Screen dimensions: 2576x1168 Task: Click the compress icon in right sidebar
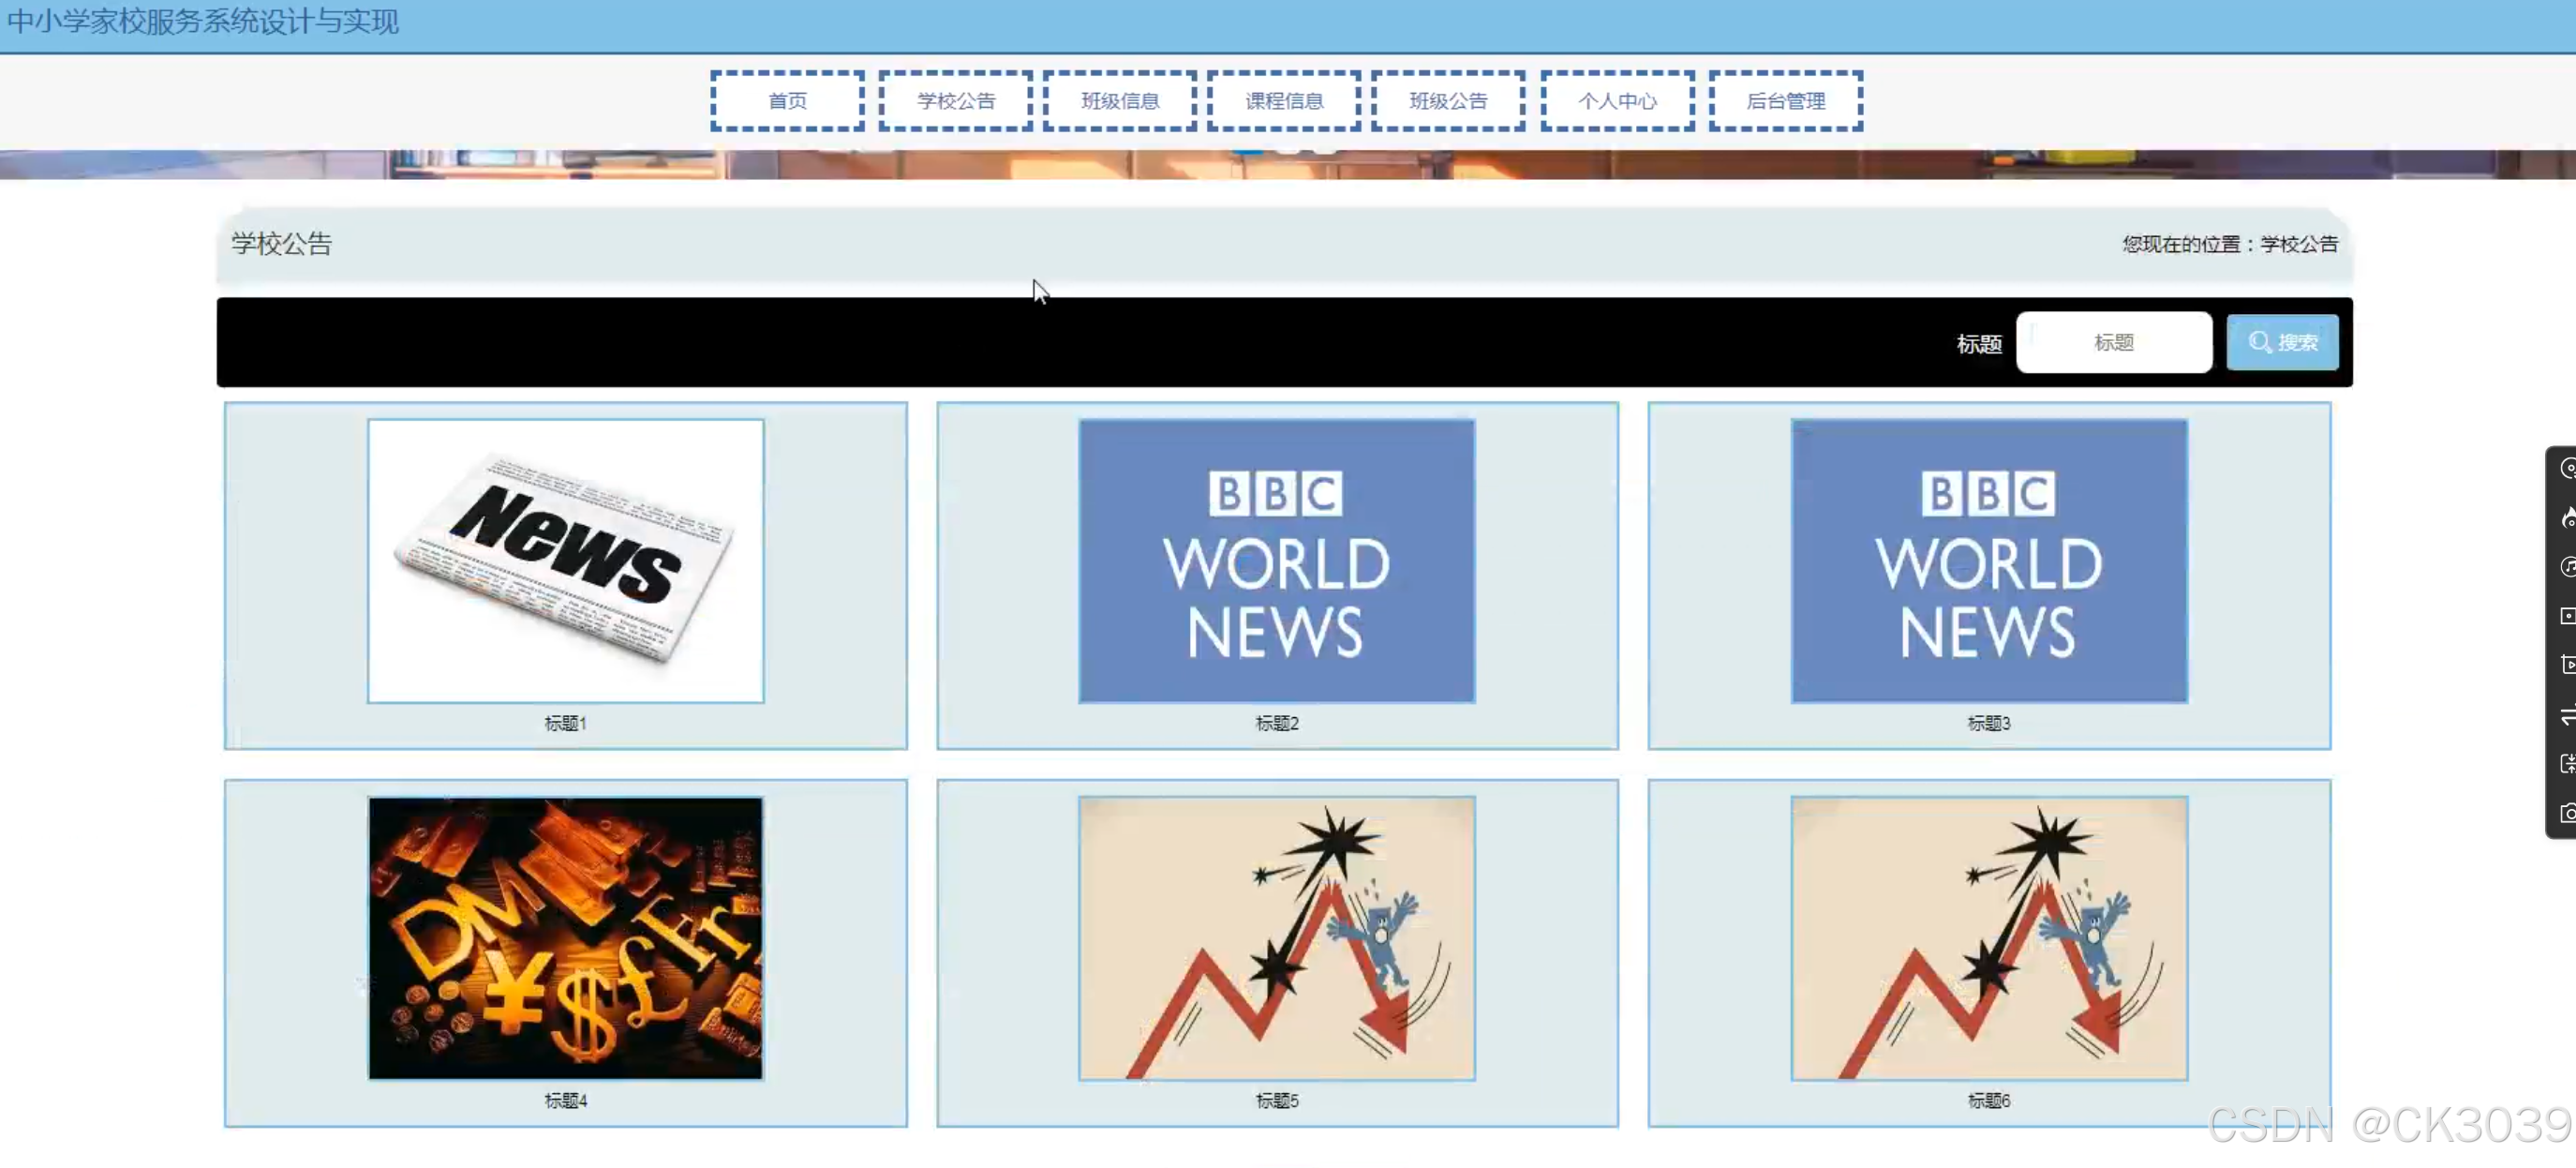click(x=2567, y=764)
